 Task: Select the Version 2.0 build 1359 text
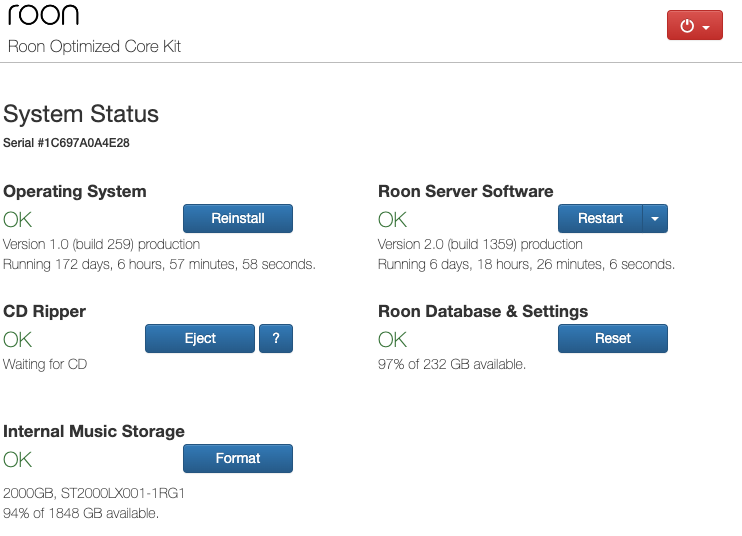click(480, 244)
